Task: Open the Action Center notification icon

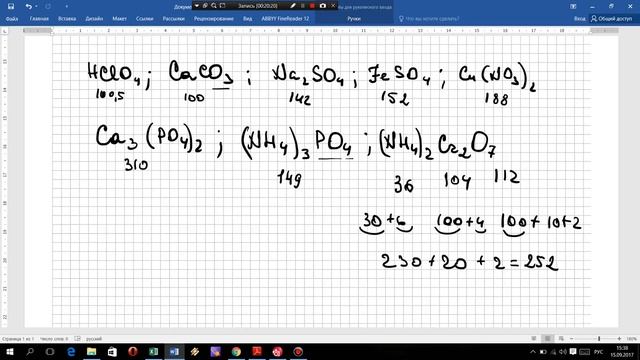Action: coord(573,352)
